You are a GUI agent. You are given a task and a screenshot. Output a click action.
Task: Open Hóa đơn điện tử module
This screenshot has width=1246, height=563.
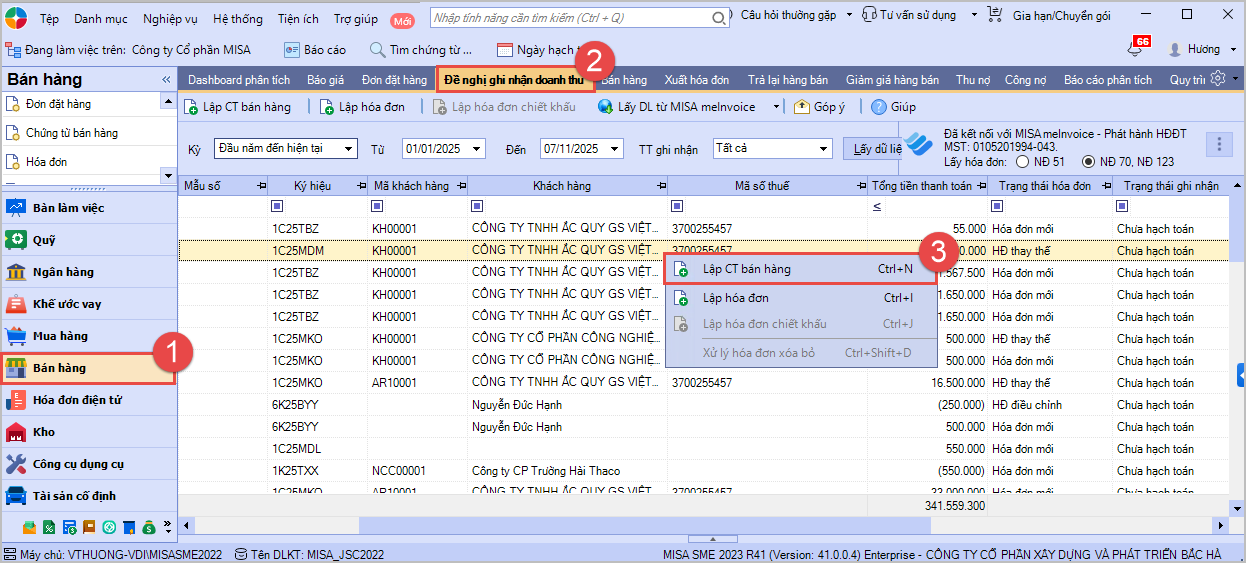coord(76,400)
